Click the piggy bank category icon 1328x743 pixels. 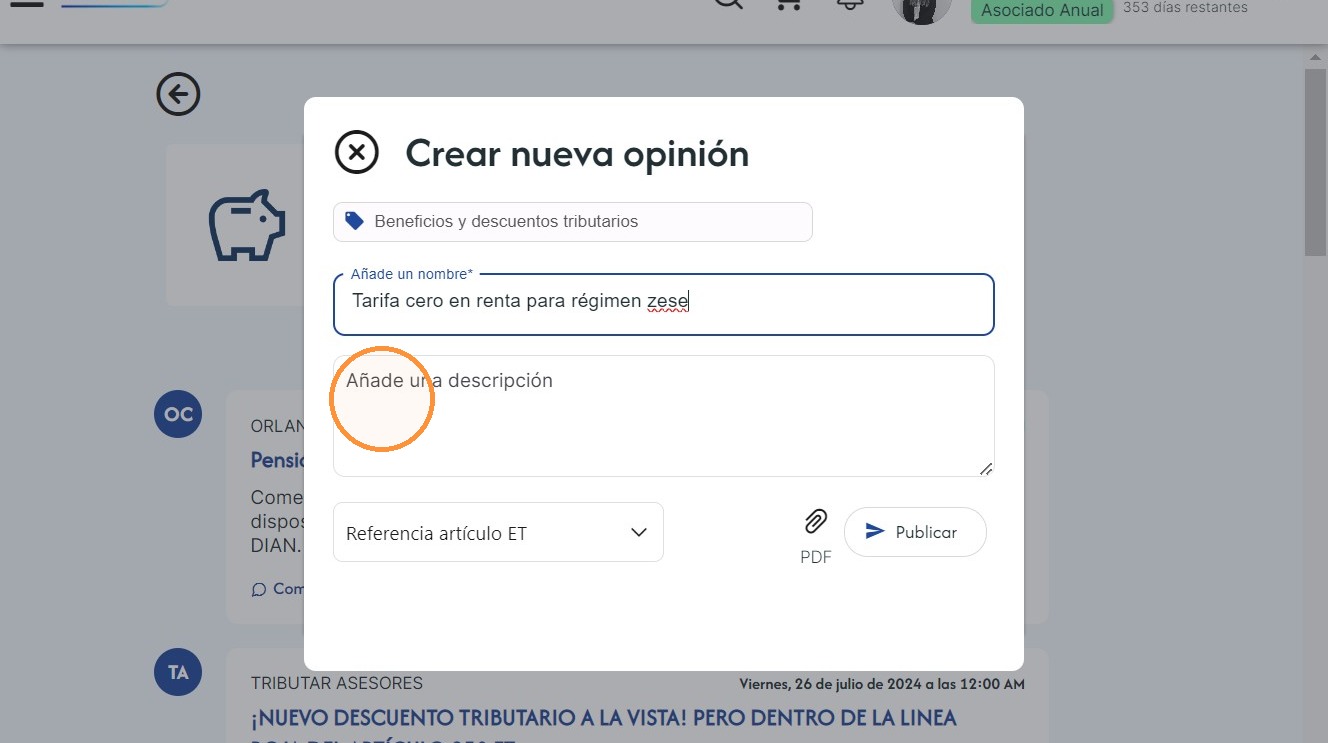[247, 225]
